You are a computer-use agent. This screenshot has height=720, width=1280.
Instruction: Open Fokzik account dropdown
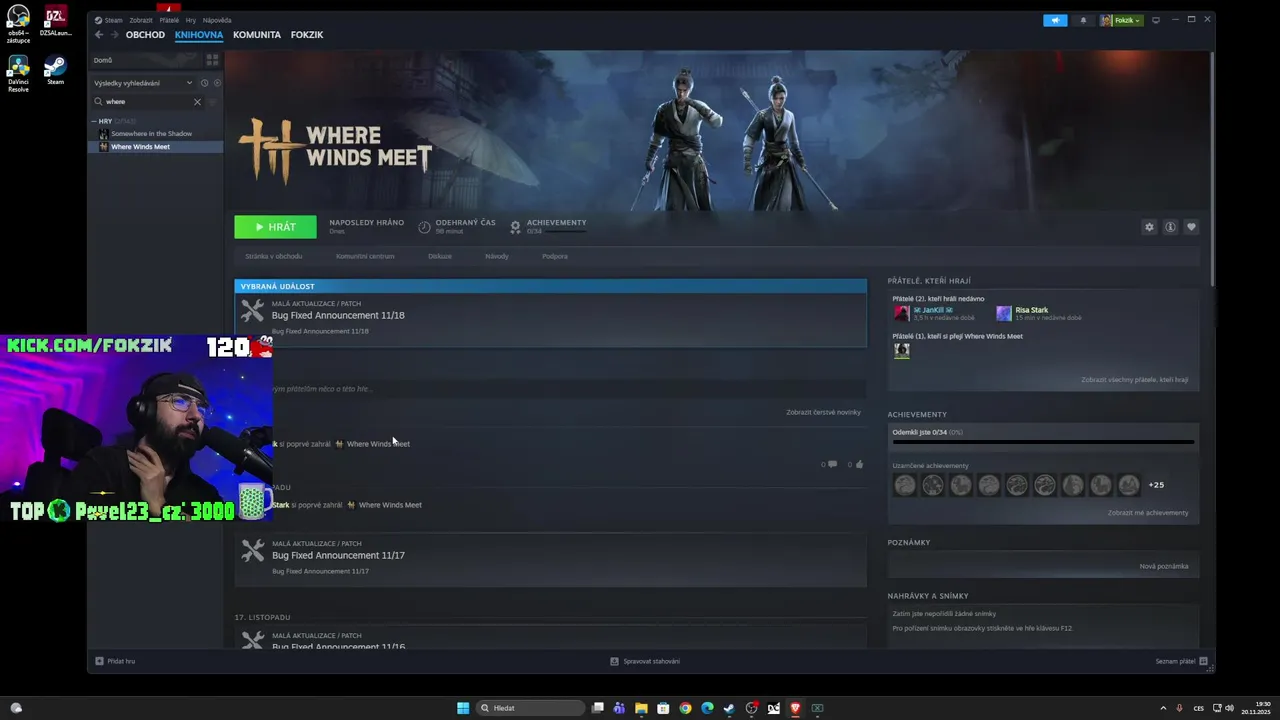point(1121,20)
